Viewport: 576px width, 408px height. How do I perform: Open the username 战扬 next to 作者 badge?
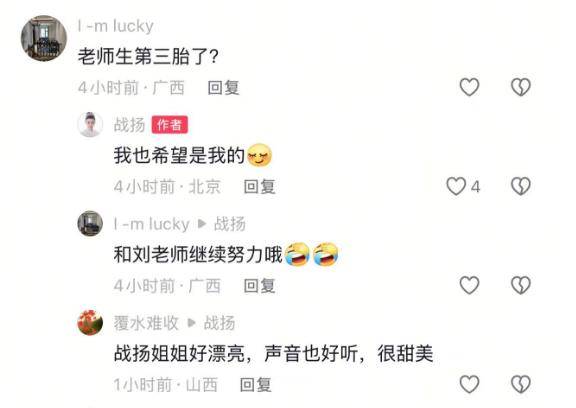pyautogui.click(x=130, y=125)
